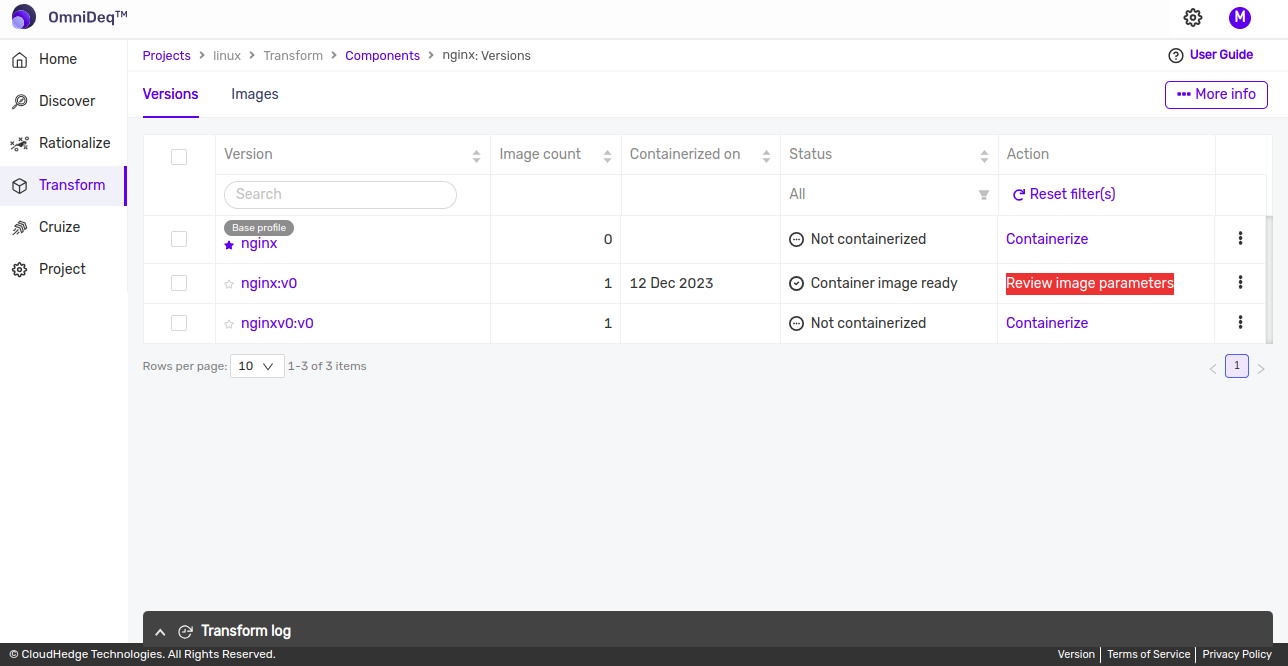Click the Version footer link

click(1076, 654)
